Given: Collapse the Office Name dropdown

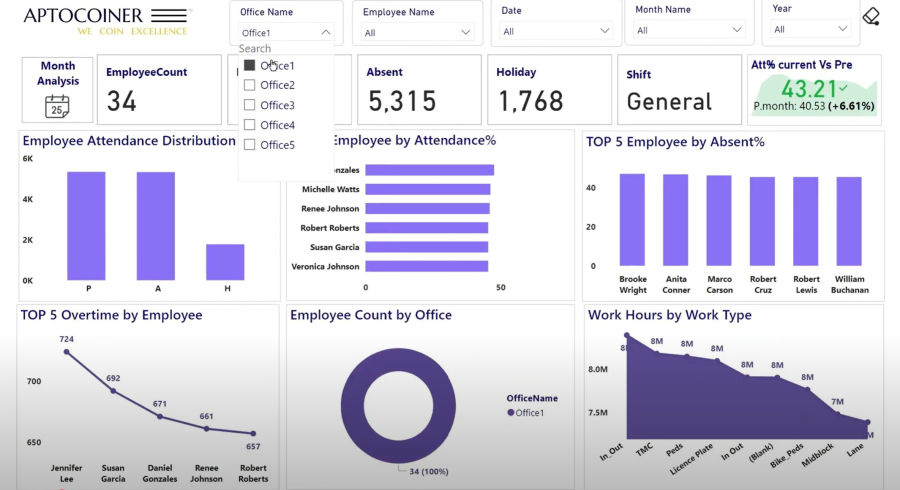Looking at the screenshot, I should [325, 33].
